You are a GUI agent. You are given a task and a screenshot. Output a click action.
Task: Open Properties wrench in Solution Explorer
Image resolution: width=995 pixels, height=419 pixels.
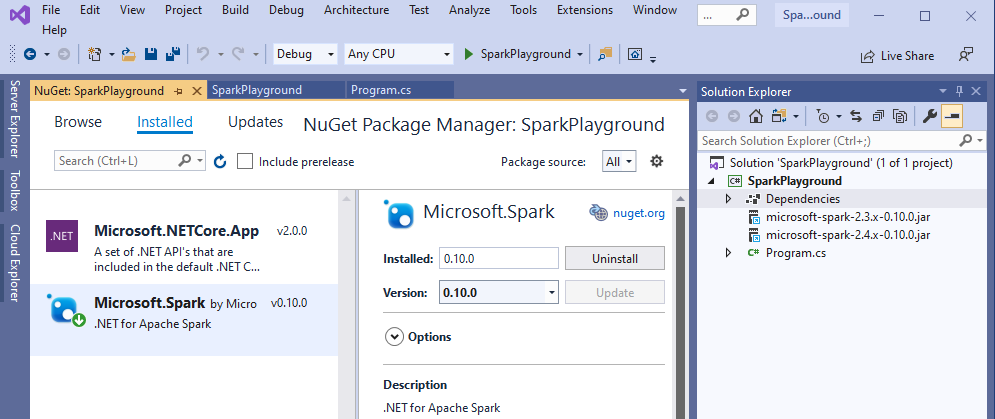click(x=929, y=117)
